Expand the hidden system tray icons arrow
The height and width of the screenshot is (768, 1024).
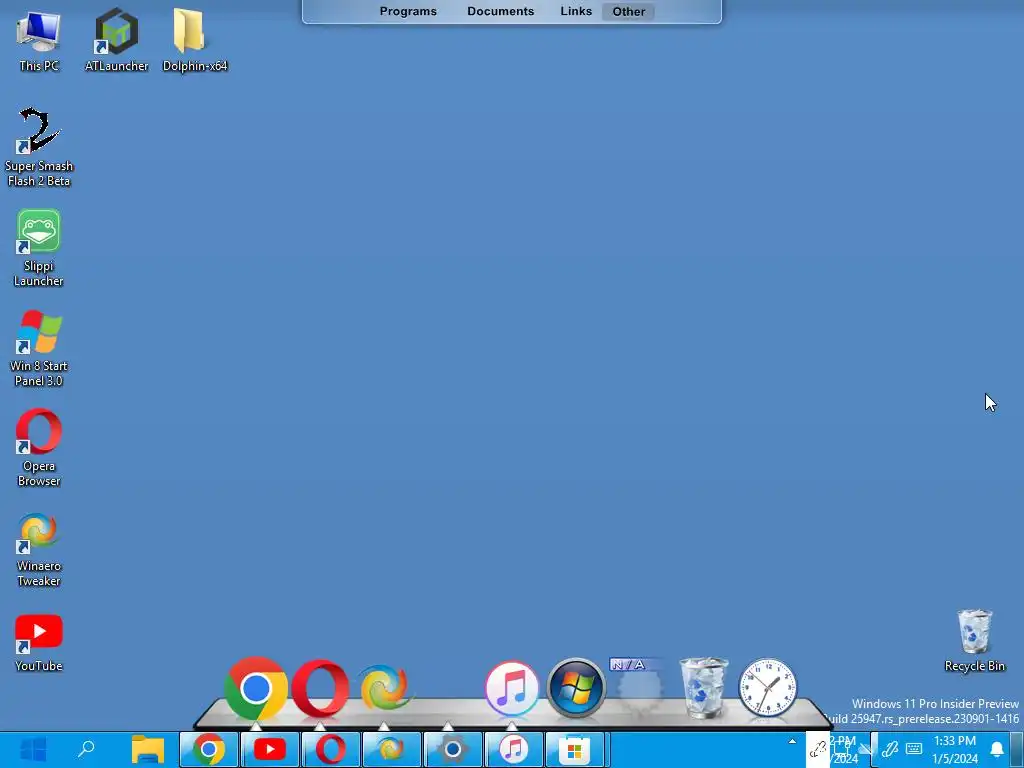pos(792,741)
